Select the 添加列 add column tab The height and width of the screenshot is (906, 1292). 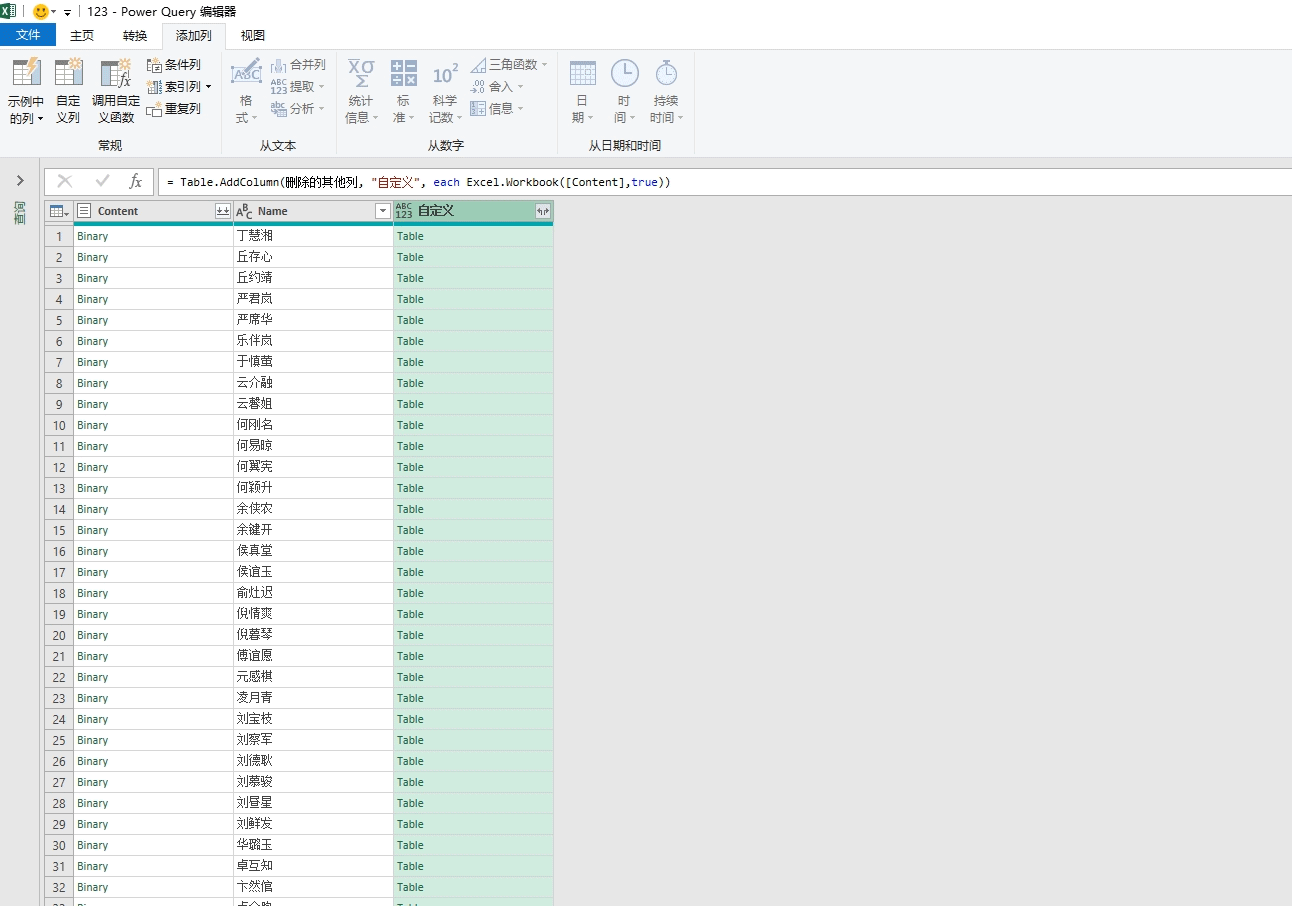194,35
